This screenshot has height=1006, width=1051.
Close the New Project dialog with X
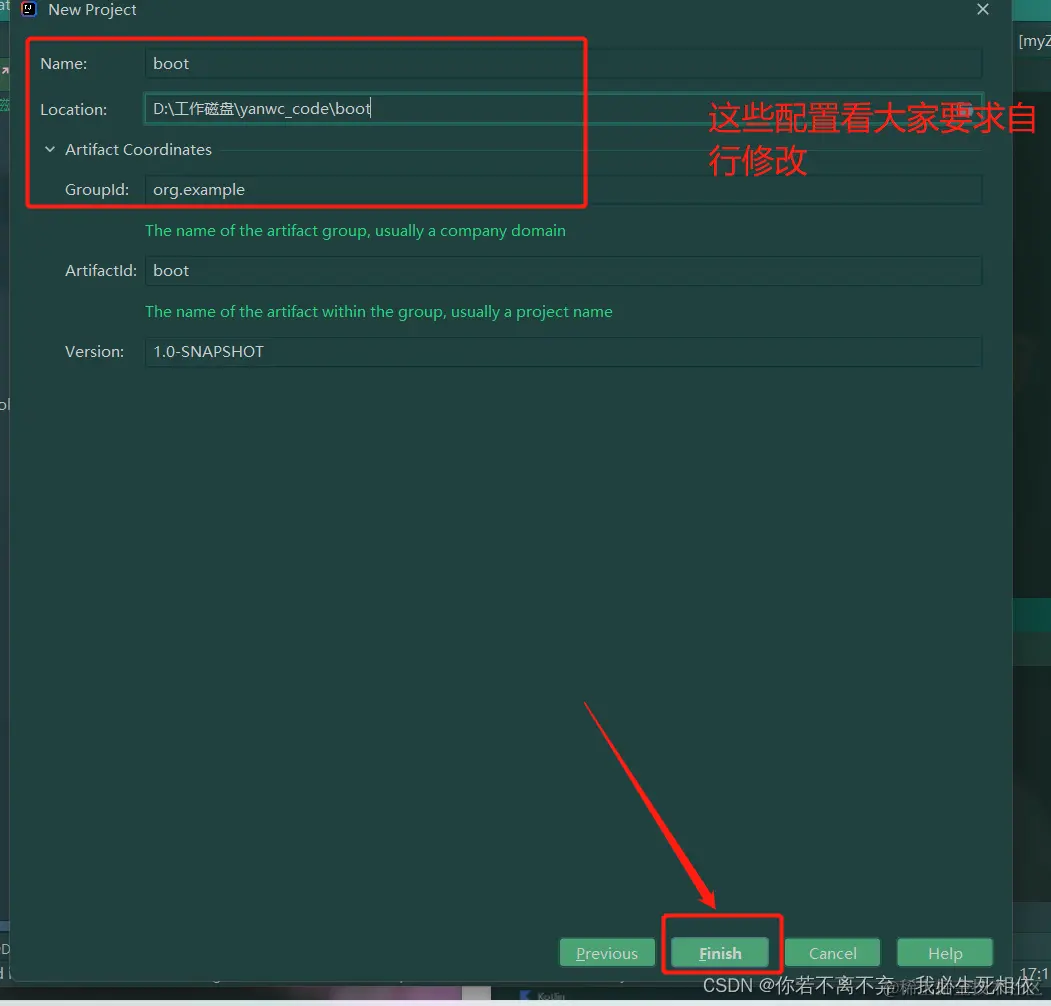pyautogui.click(x=982, y=9)
